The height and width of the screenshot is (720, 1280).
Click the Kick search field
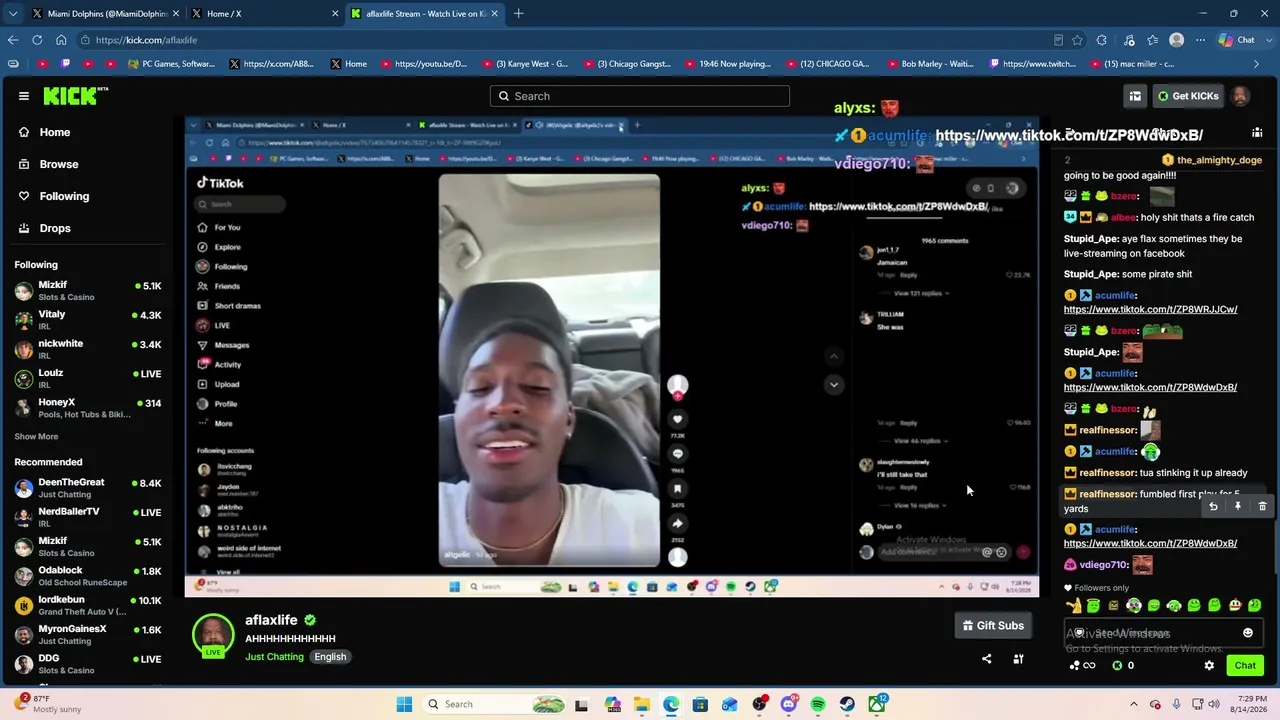(640, 96)
